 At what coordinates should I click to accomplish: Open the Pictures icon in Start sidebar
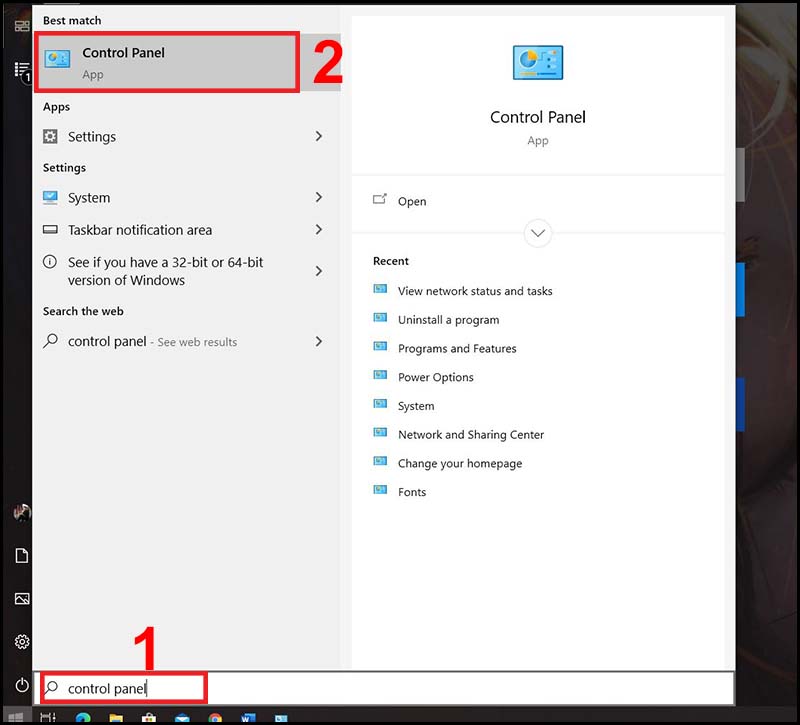tap(22, 598)
